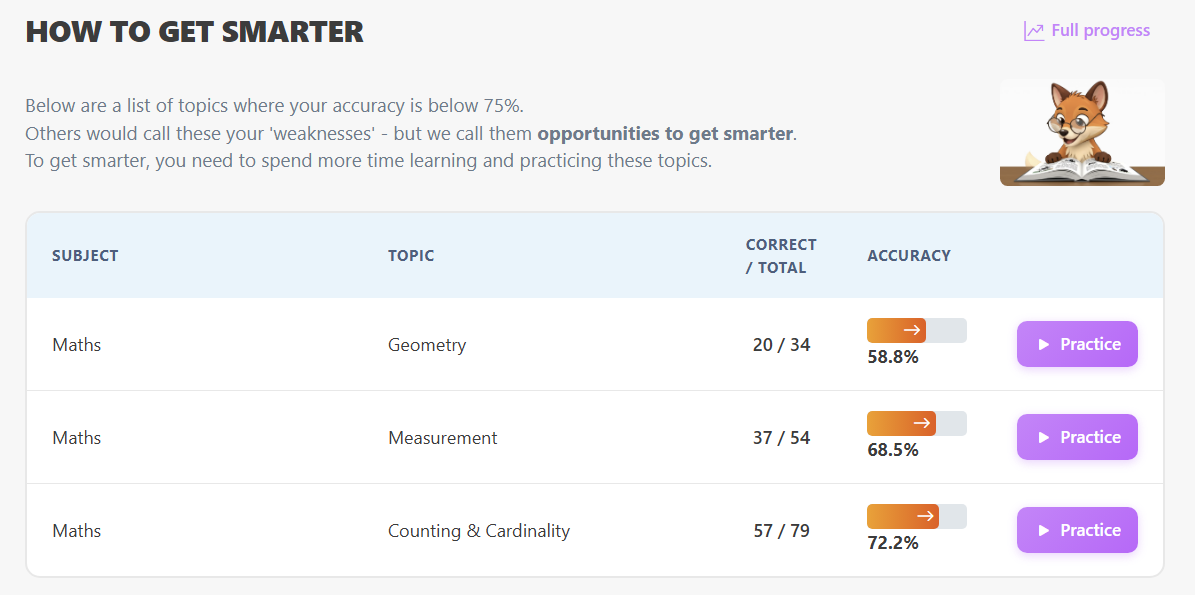This screenshot has height=595, width=1195.
Task: Select the Geometry topic name
Action: click(427, 345)
